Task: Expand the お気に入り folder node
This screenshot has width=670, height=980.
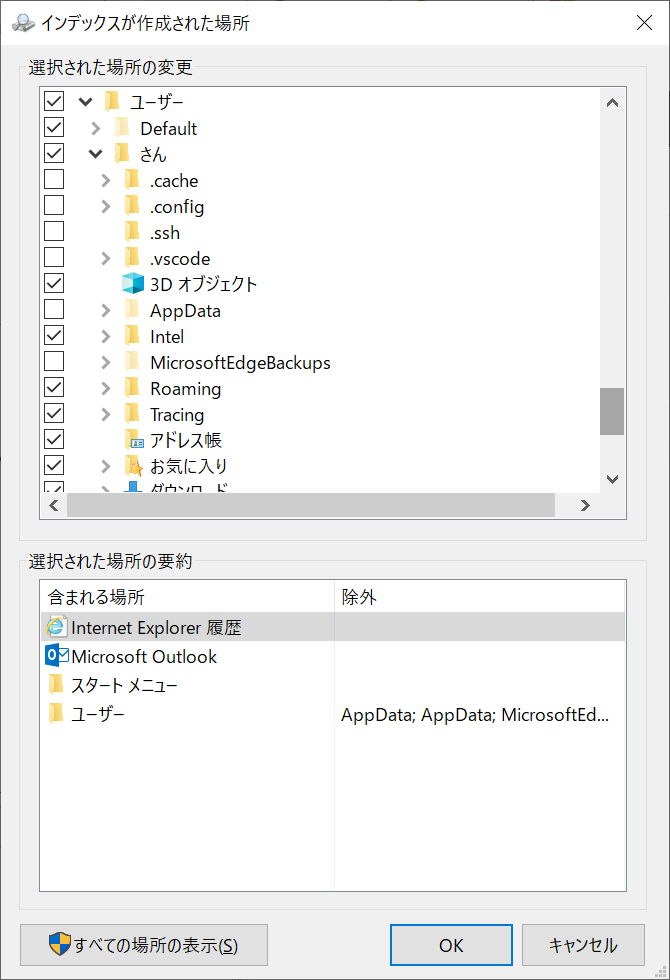Action: [106, 466]
